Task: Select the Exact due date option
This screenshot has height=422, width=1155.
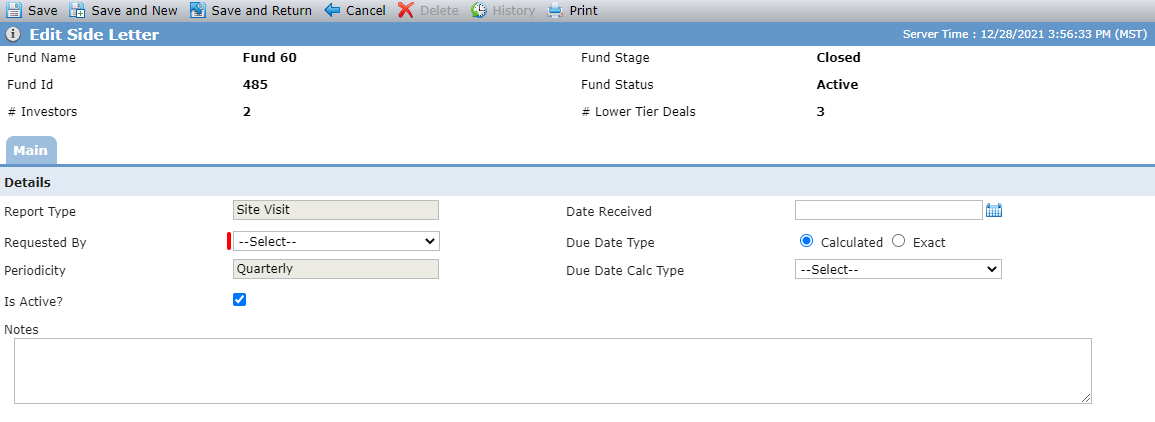Action: pyautogui.click(x=898, y=241)
